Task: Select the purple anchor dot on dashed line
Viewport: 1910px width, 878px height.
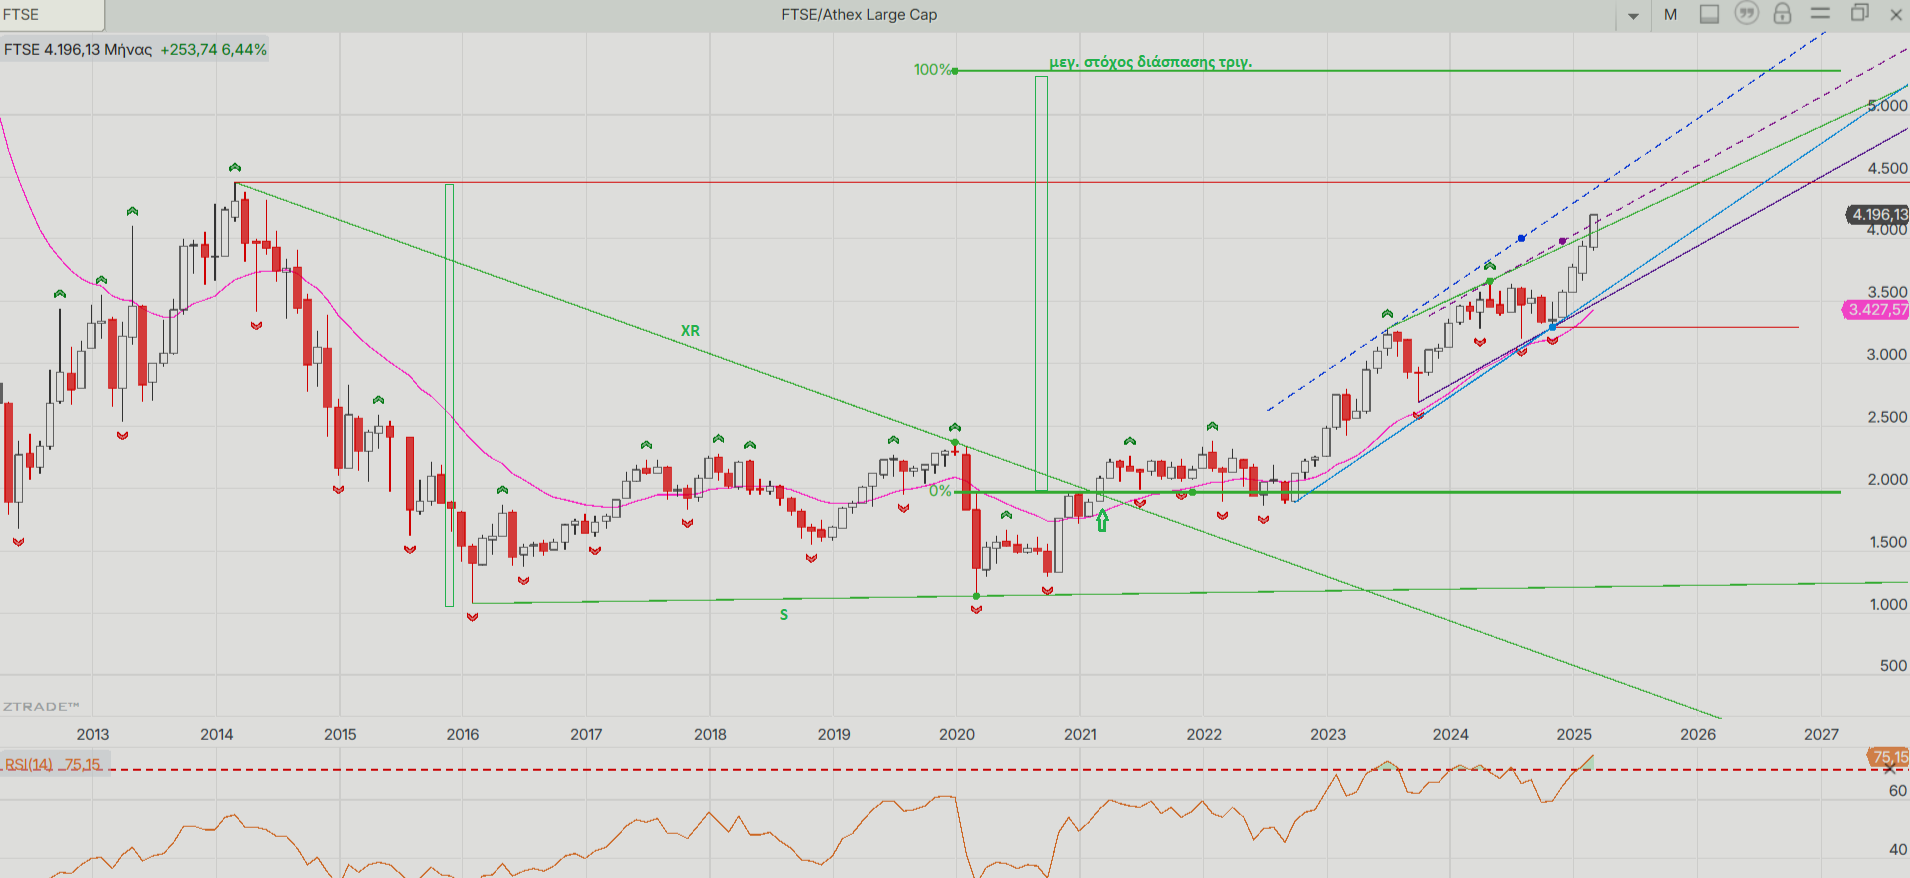Action: [1562, 241]
